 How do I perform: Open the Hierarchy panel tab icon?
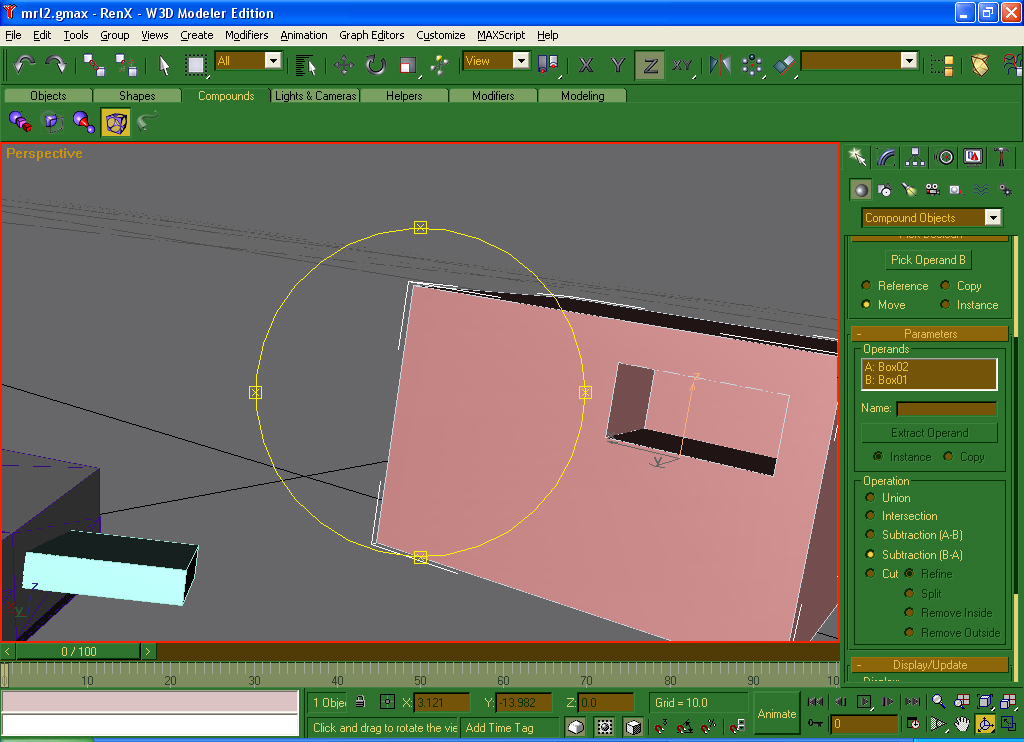click(x=915, y=157)
